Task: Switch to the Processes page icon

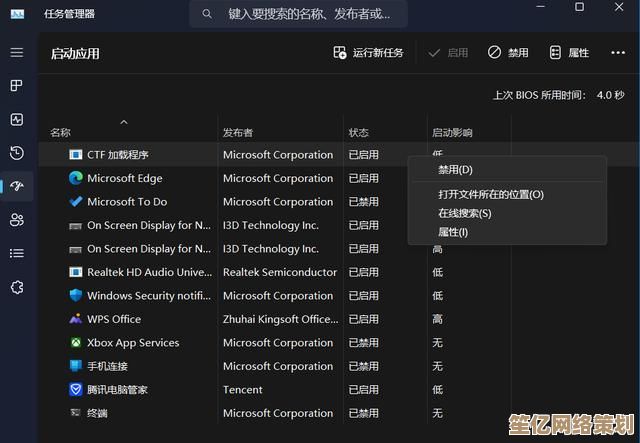Action: tap(17, 86)
